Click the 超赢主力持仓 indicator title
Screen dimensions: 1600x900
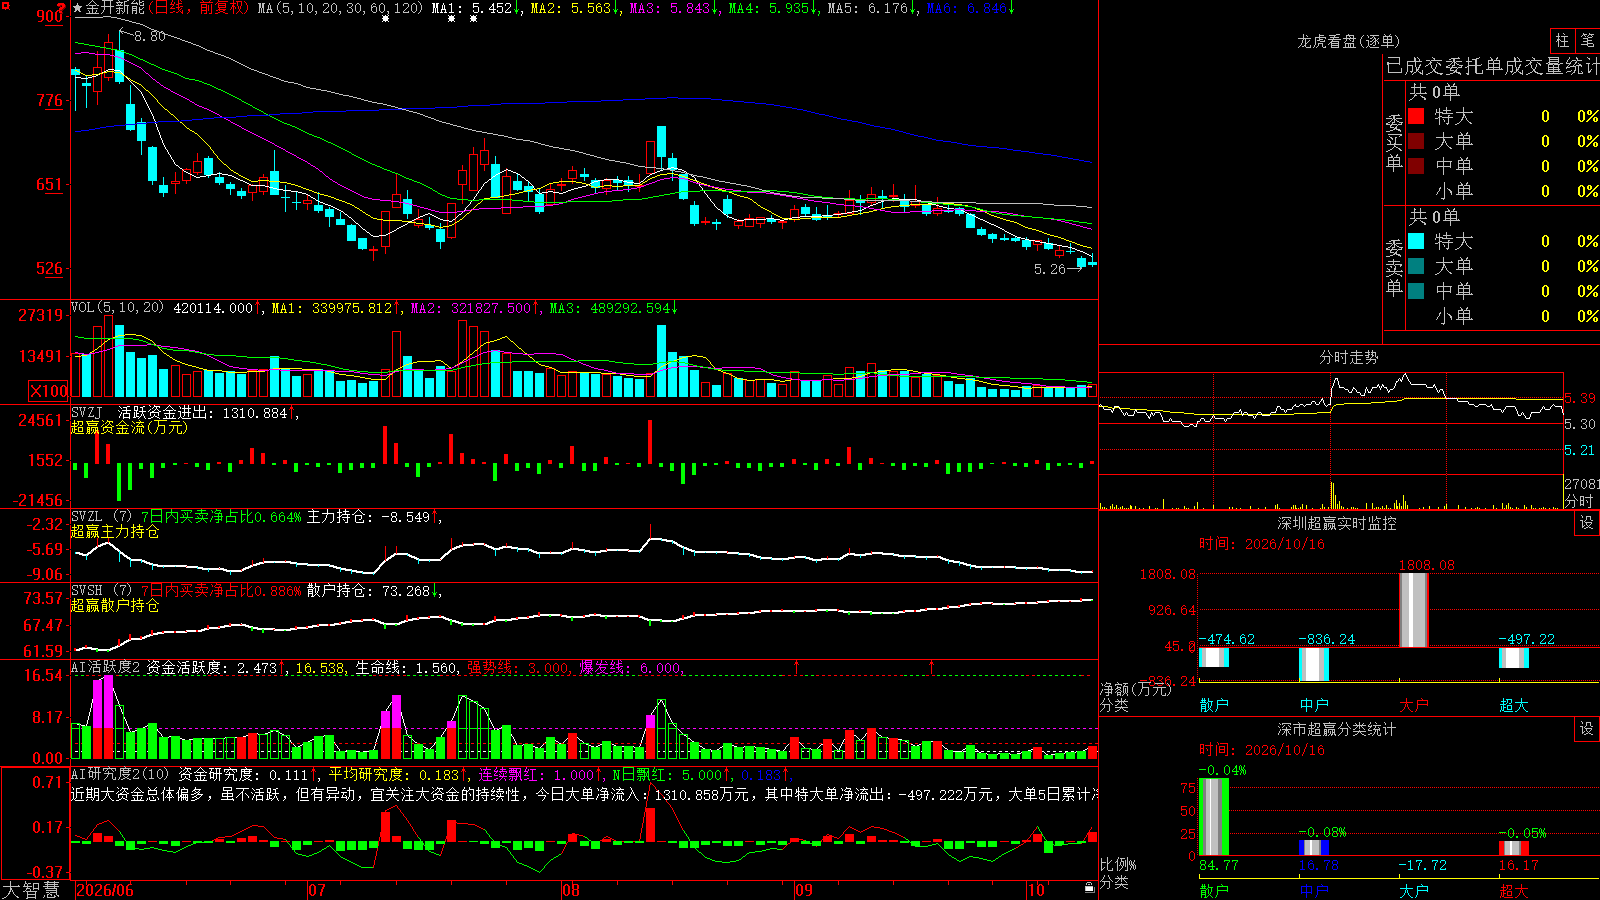coord(115,531)
